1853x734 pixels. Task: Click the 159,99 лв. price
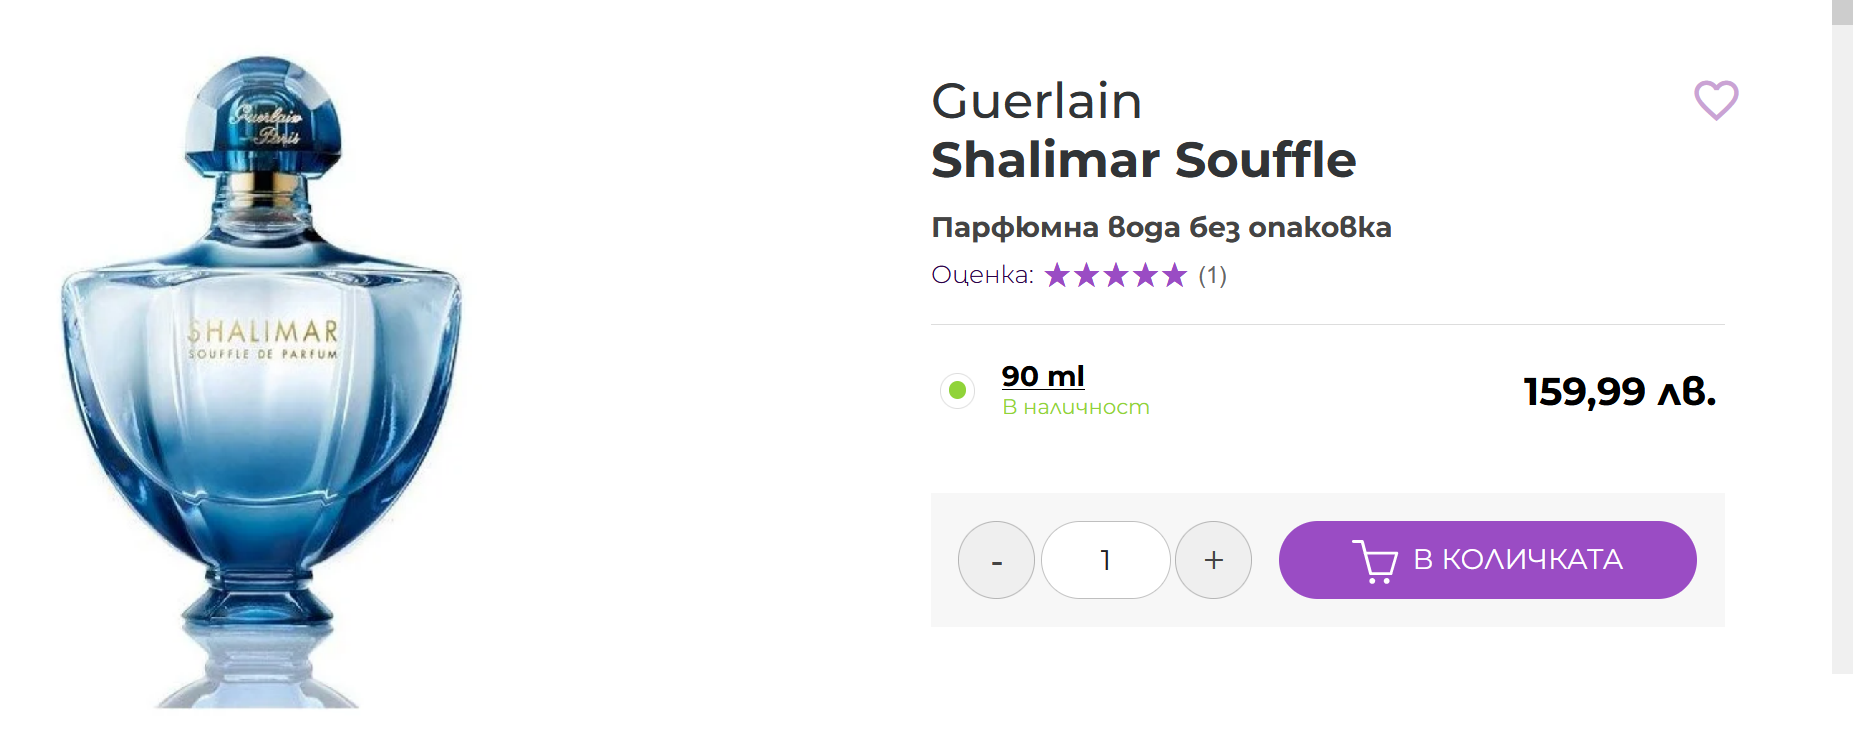click(x=1619, y=391)
